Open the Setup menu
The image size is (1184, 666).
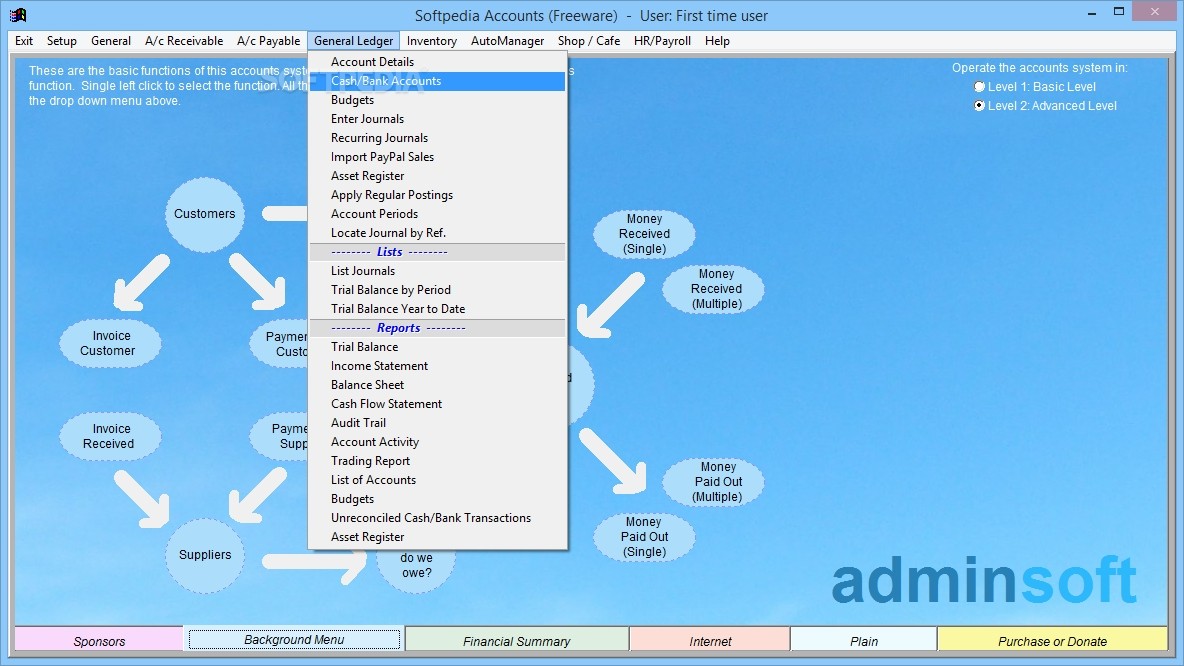coord(62,41)
